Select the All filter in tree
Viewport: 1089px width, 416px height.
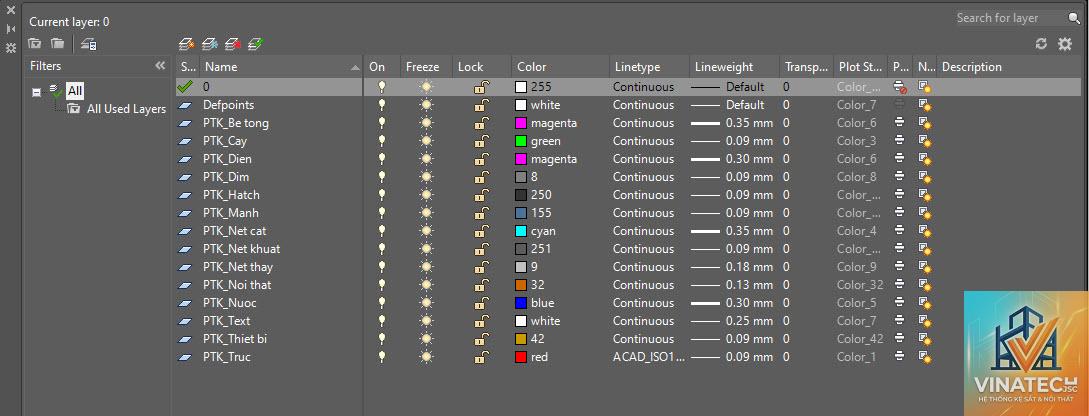[75, 91]
